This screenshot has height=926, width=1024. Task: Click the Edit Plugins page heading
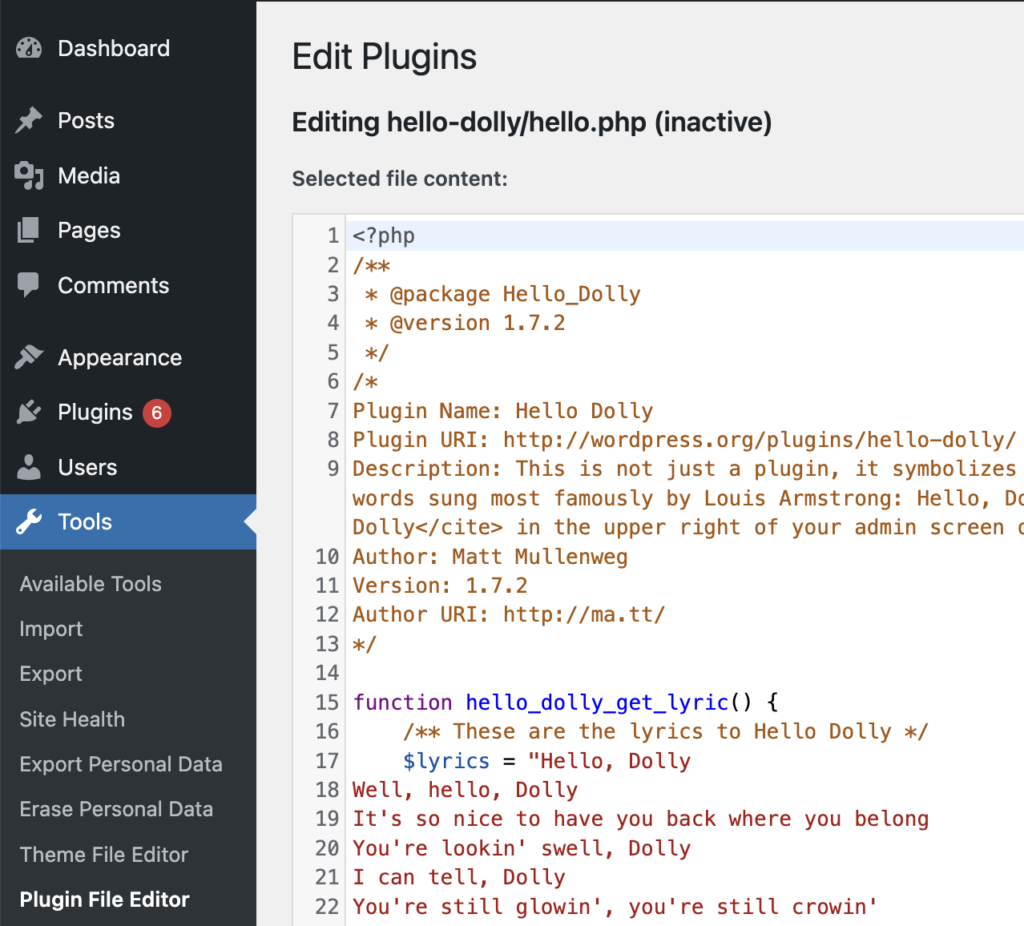click(x=384, y=57)
